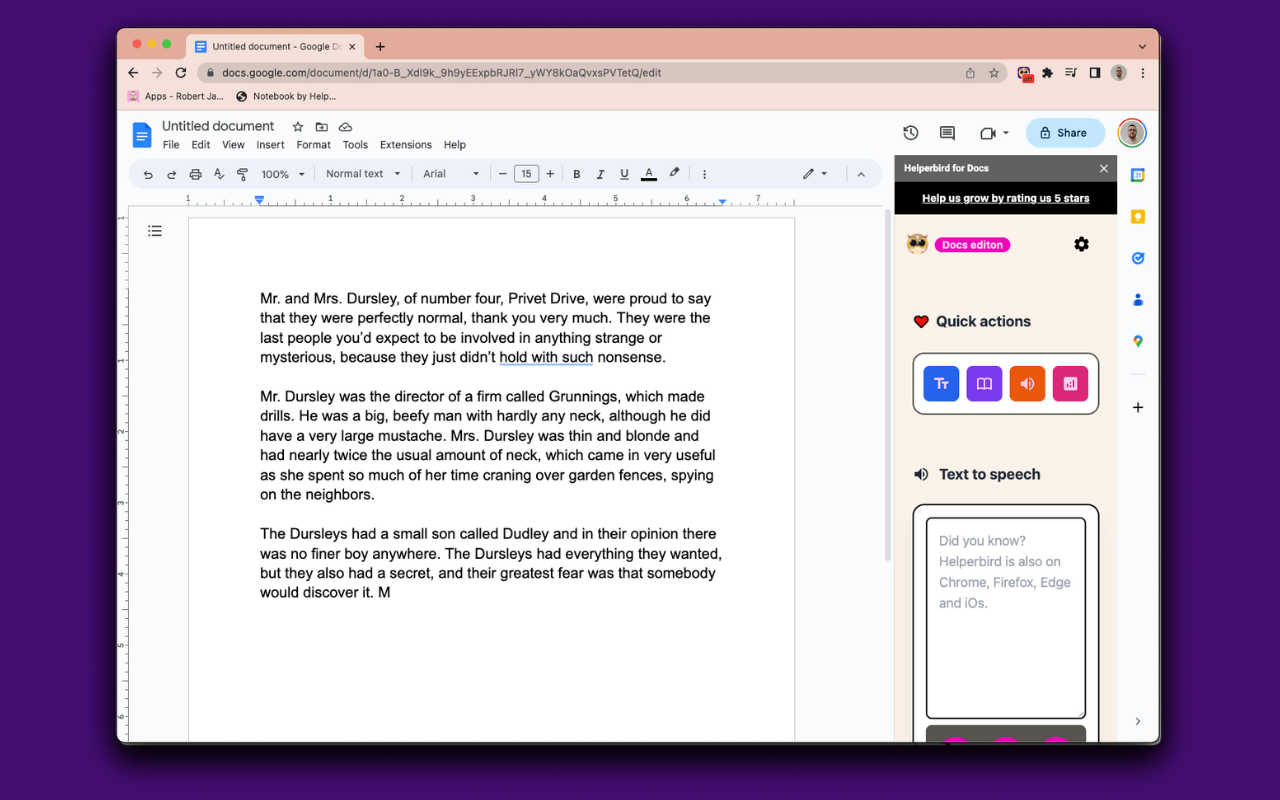
Task: Click the pink chart quick action
Action: click(1070, 384)
